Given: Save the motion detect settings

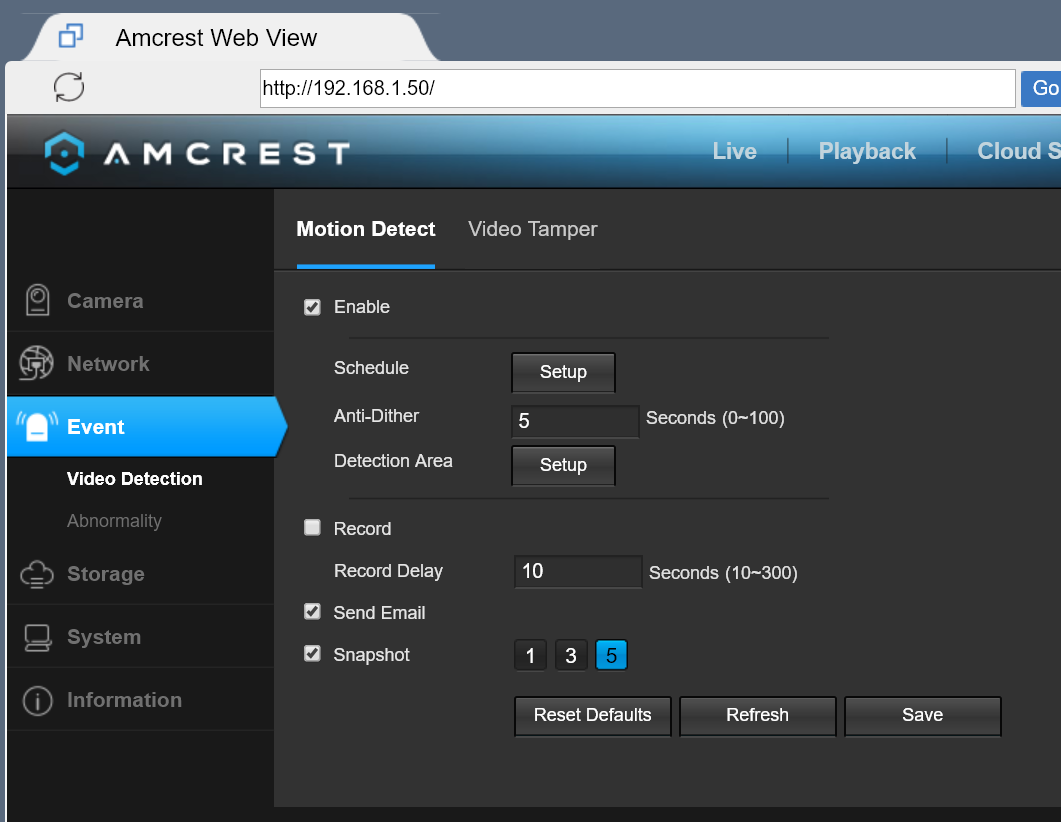Looking at the screenshot, I should tap(923, 716).
